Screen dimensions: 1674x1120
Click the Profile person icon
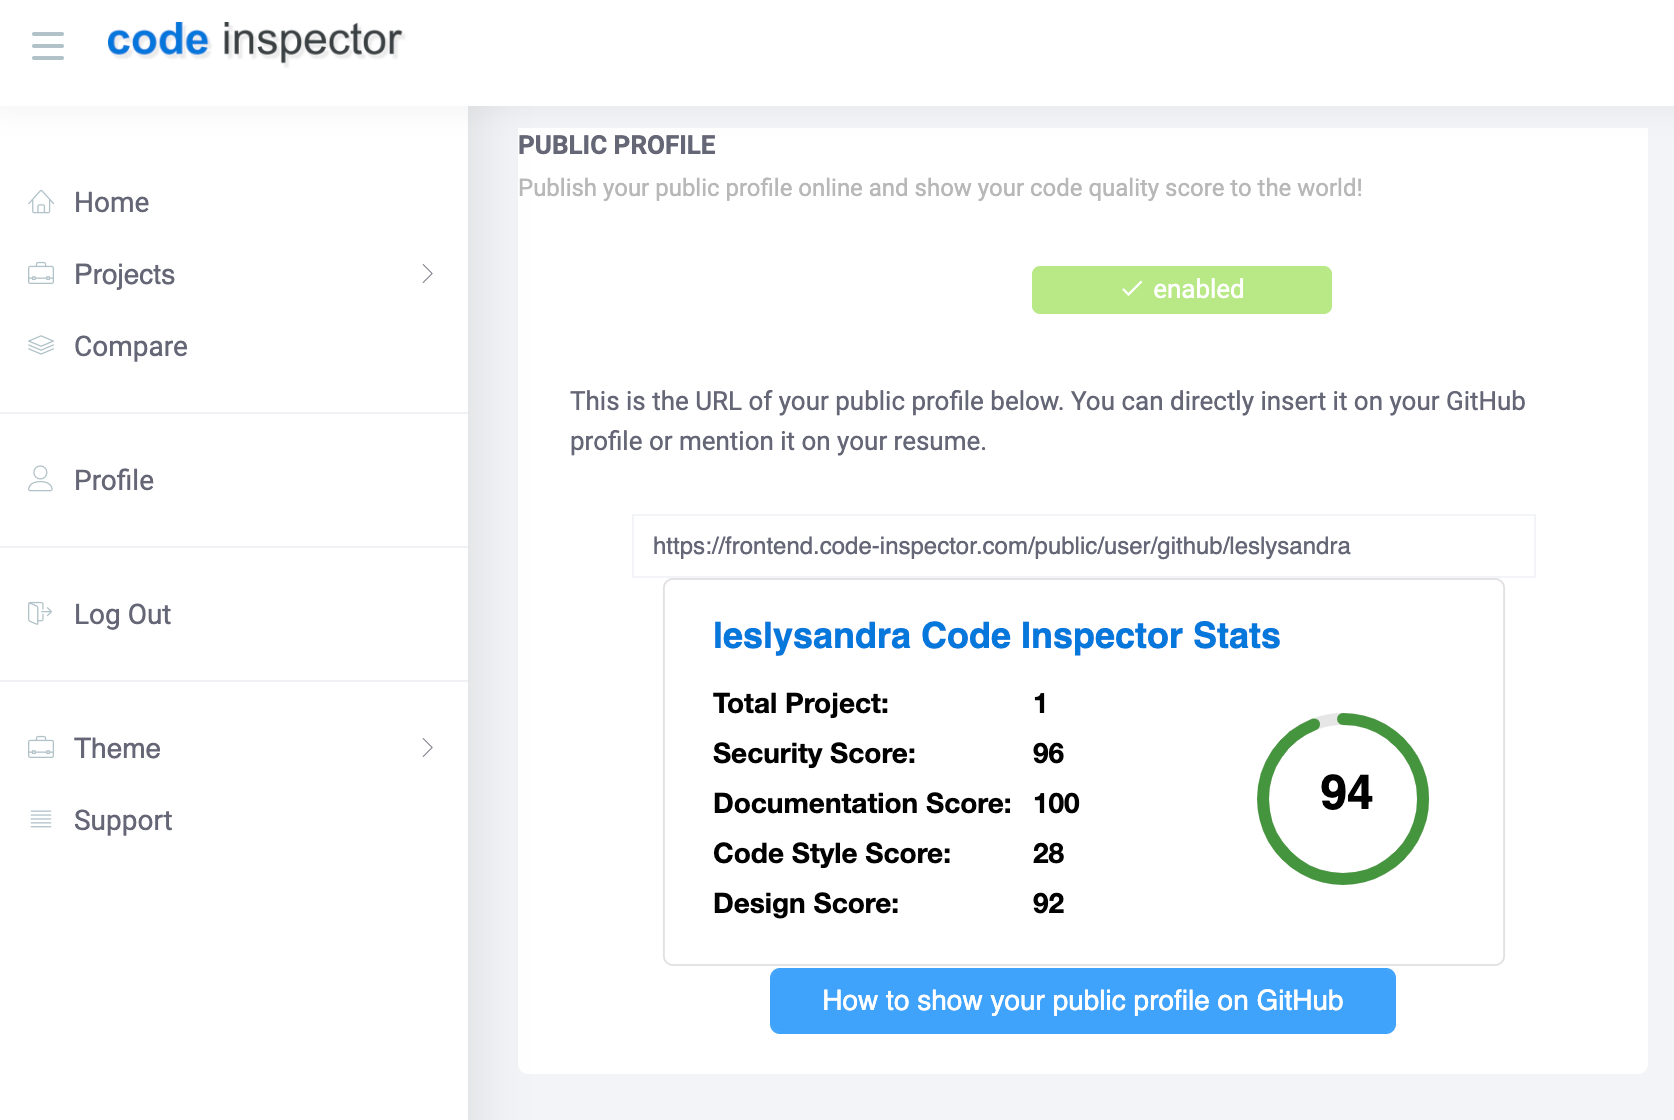[x=41, y=480]
